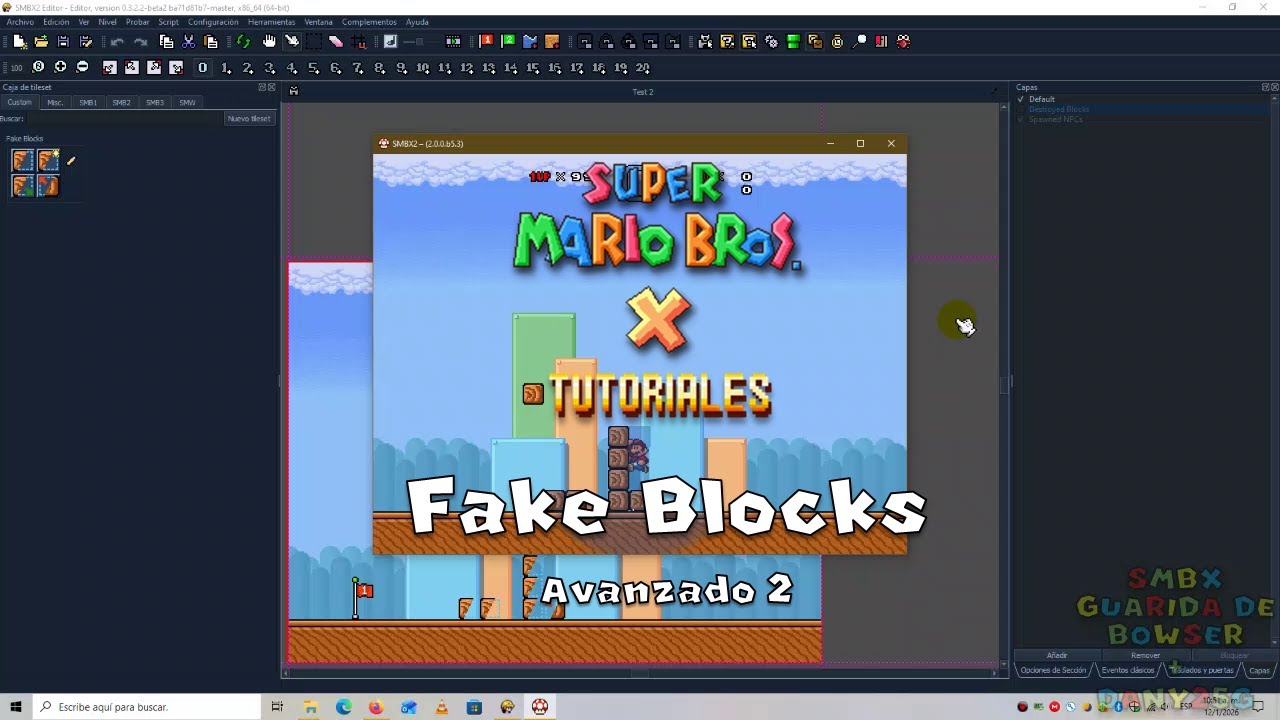Viewport: 1280px width, 720px height.
Task: Open the Herramientas menu
Action: point(271,22)
